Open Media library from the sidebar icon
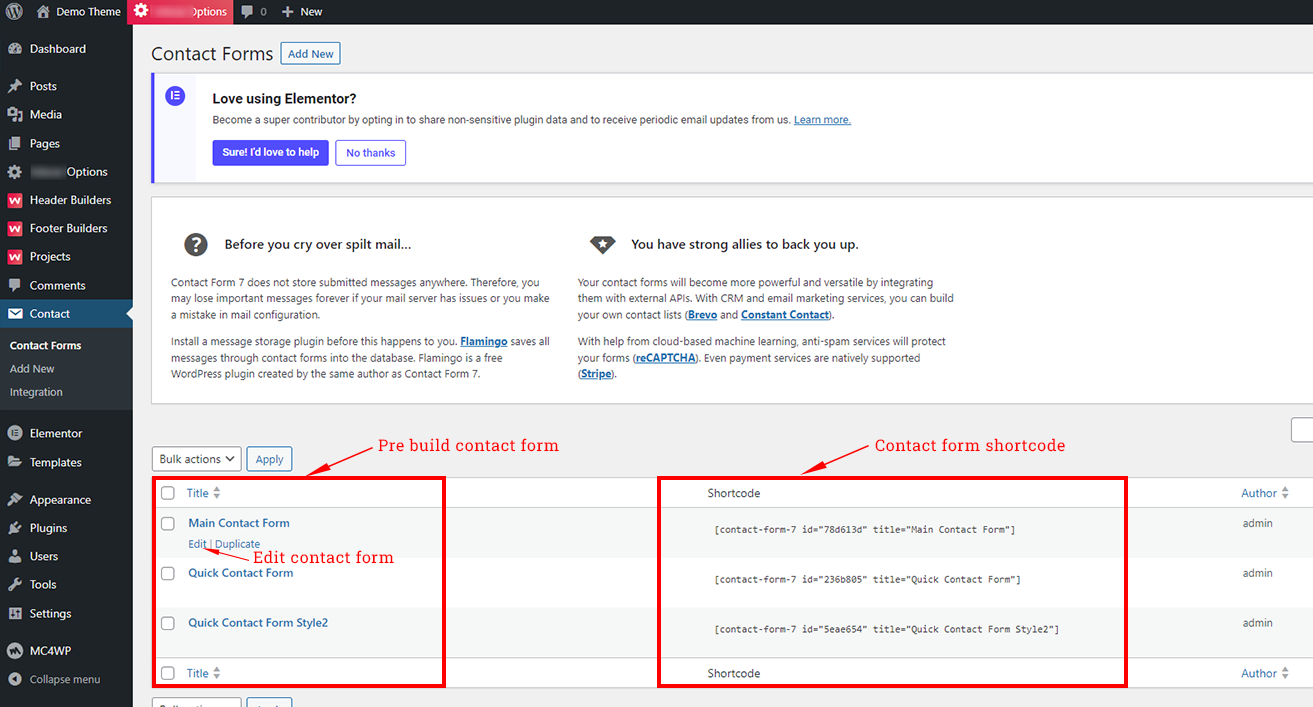This screenshot has height=707, width=1313. 16,114
